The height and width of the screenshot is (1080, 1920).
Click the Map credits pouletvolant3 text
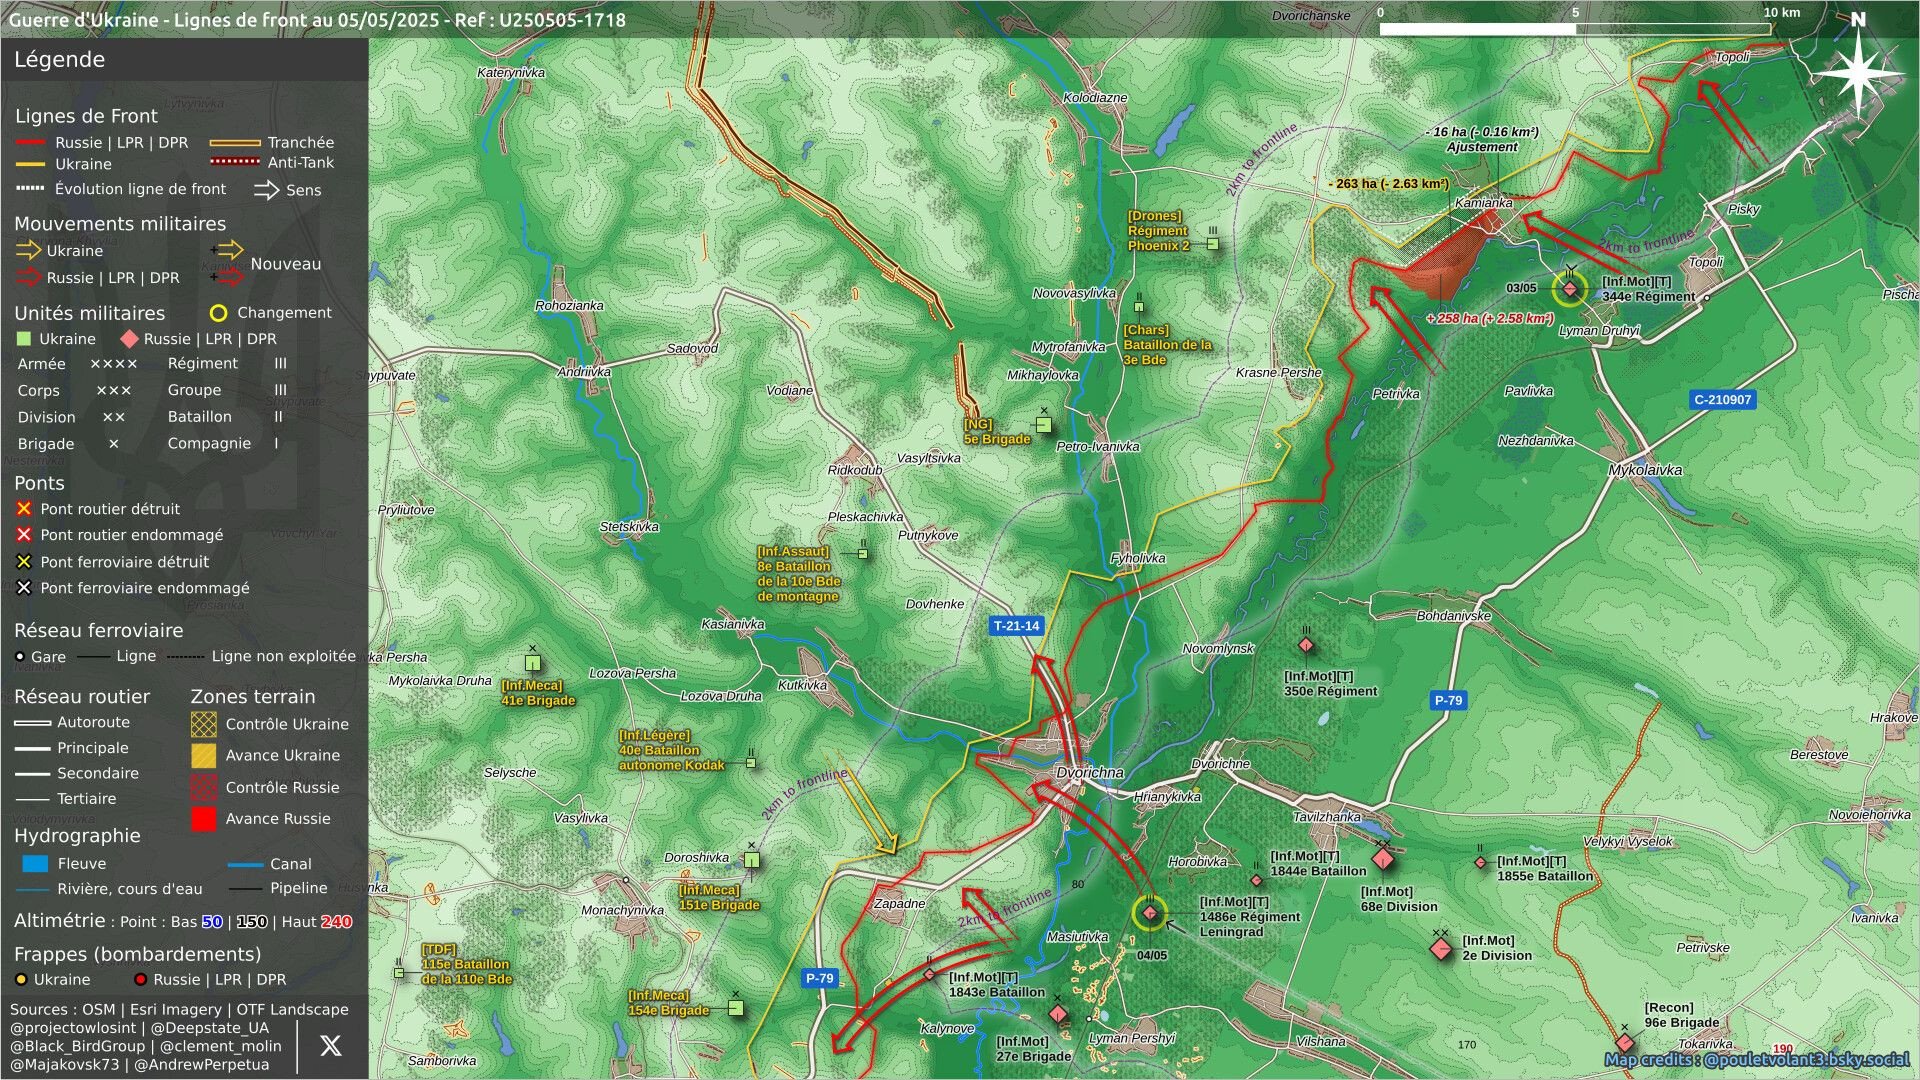tap(1757, 1060)
